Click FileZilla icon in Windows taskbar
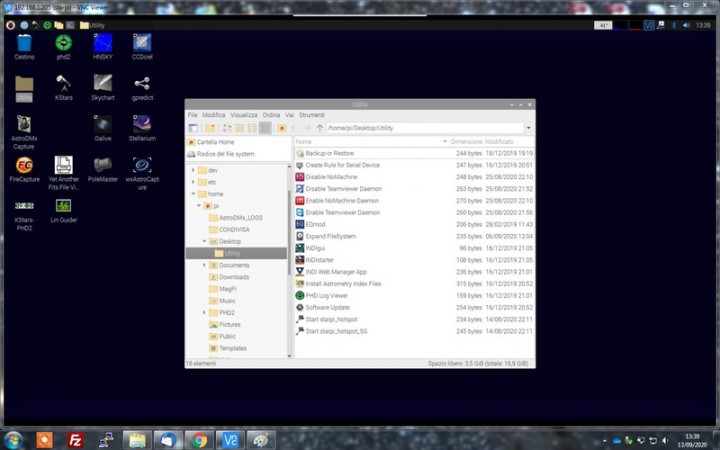The width and height of the screenshot is (720, 450). click(75, 439)
